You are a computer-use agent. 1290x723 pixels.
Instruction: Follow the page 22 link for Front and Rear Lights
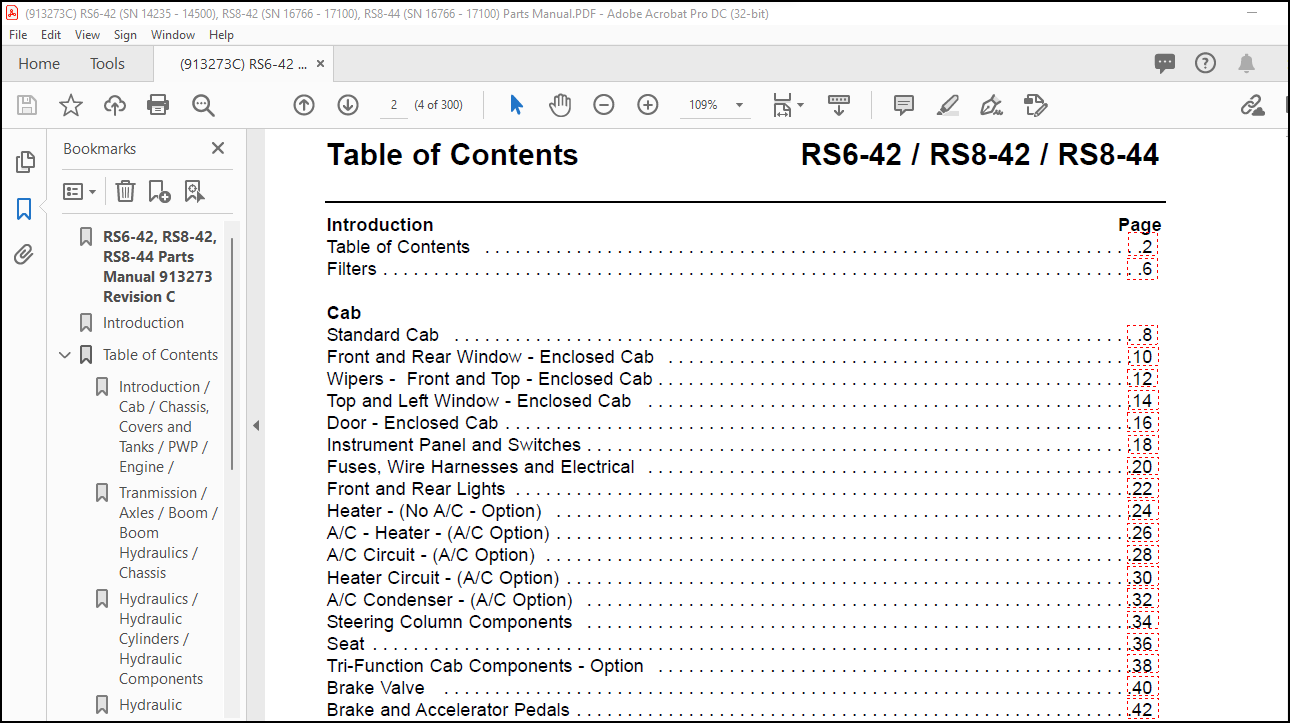1142,489
